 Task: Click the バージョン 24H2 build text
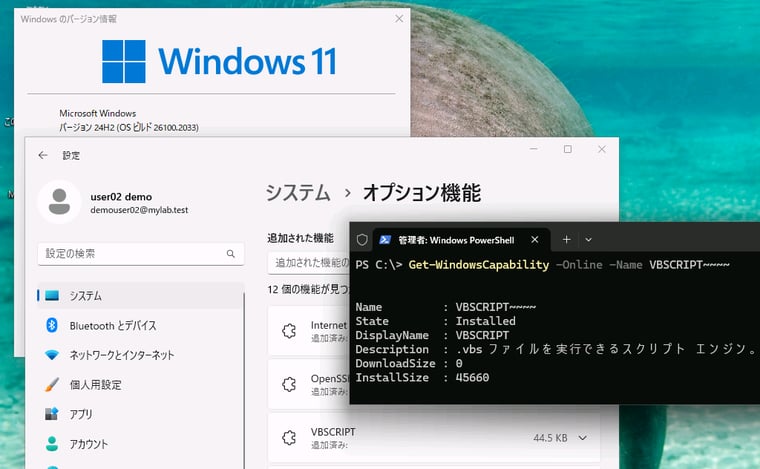pyautogui.click(x=129, y=127)
